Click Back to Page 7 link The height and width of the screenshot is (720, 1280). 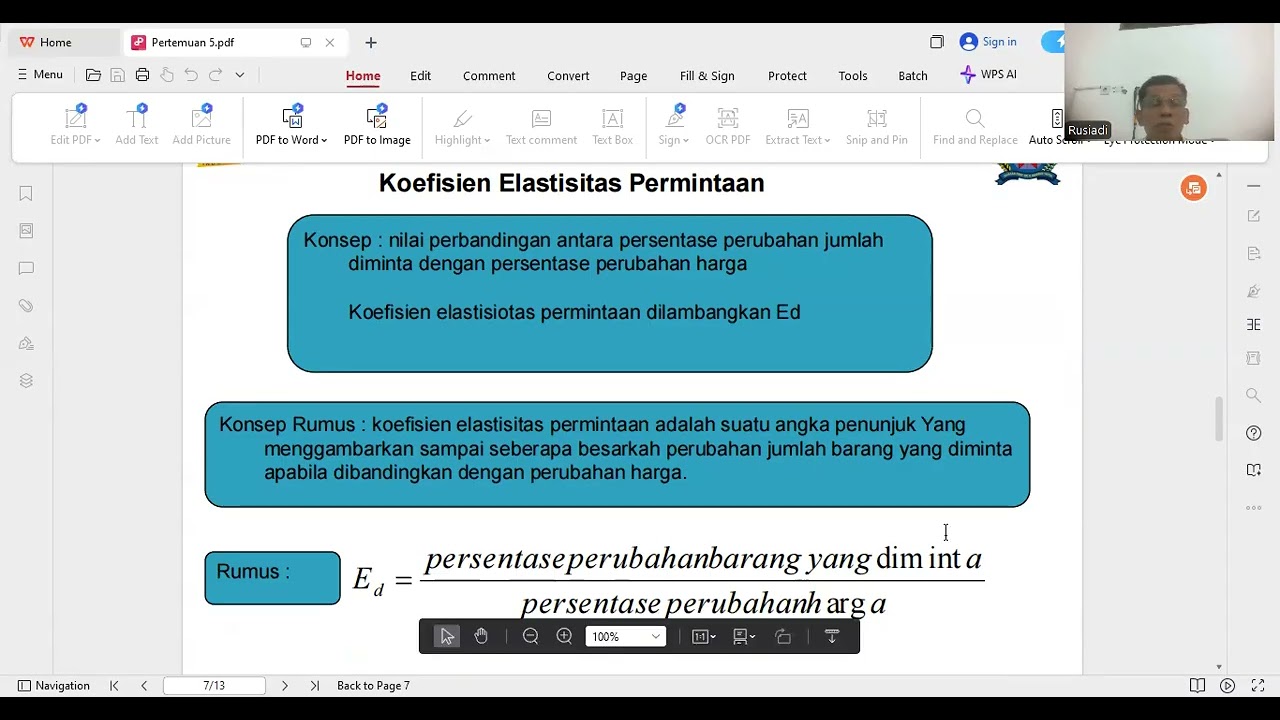click(373, 686)
